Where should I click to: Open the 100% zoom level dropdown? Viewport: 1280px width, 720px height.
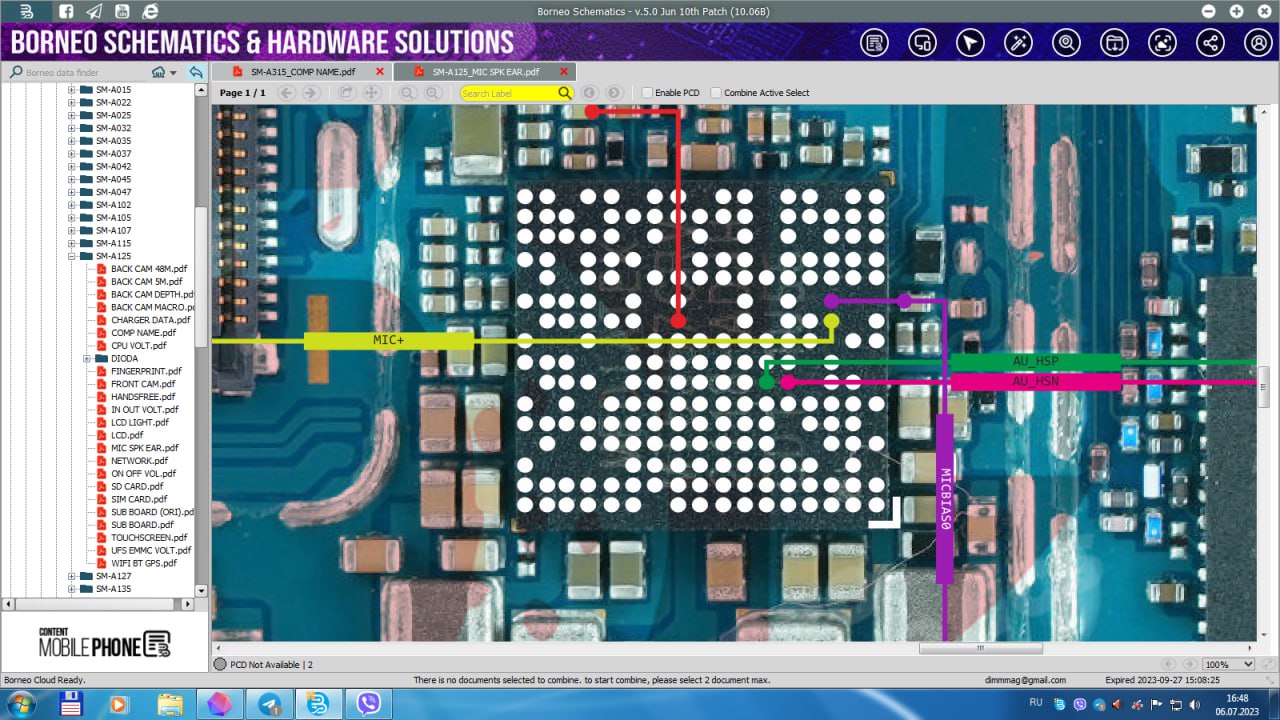coord(1247,664)
